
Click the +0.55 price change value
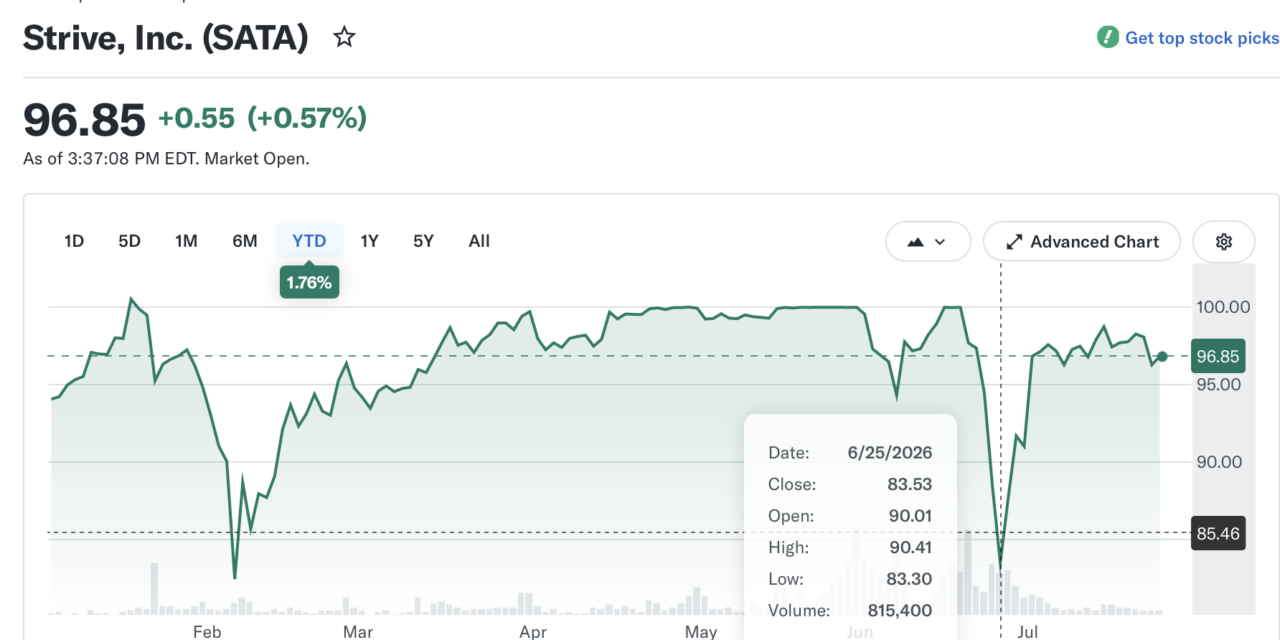point(196,119)
